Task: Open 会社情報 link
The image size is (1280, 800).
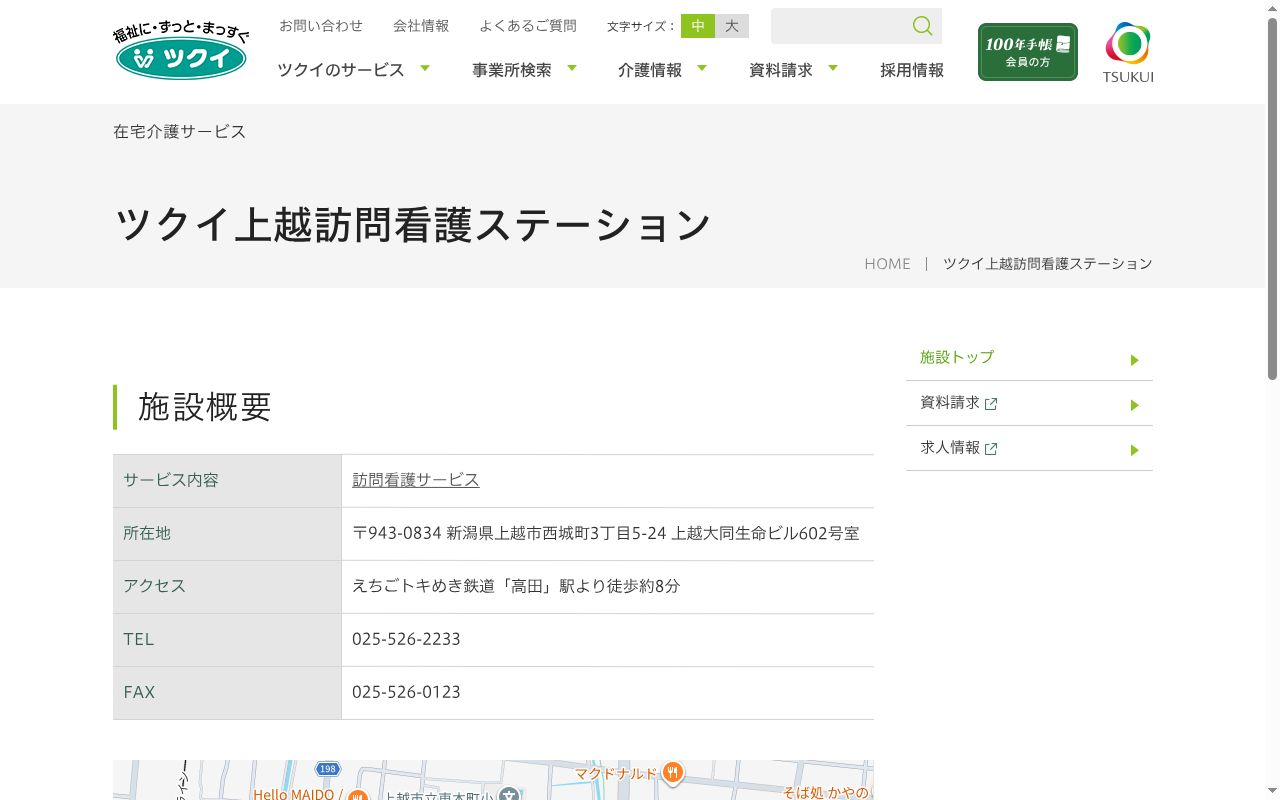Action: (x=421, y=26)
